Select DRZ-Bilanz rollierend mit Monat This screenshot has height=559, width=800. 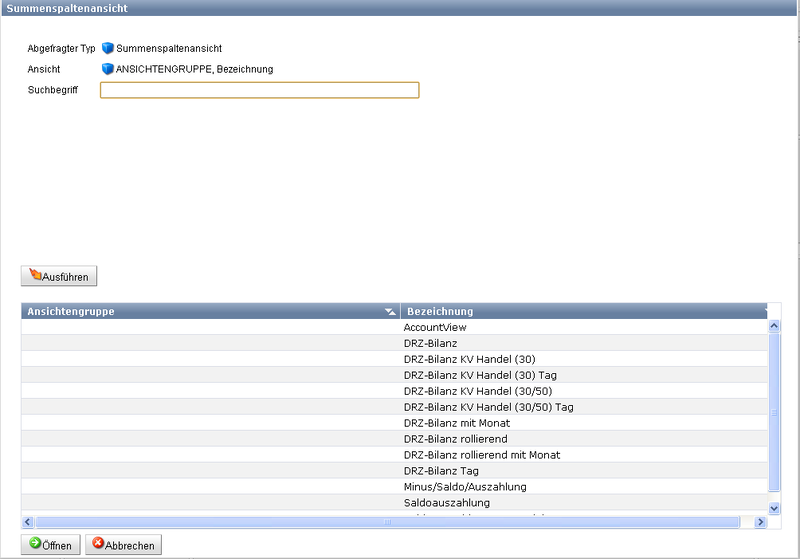coord(482,455)
